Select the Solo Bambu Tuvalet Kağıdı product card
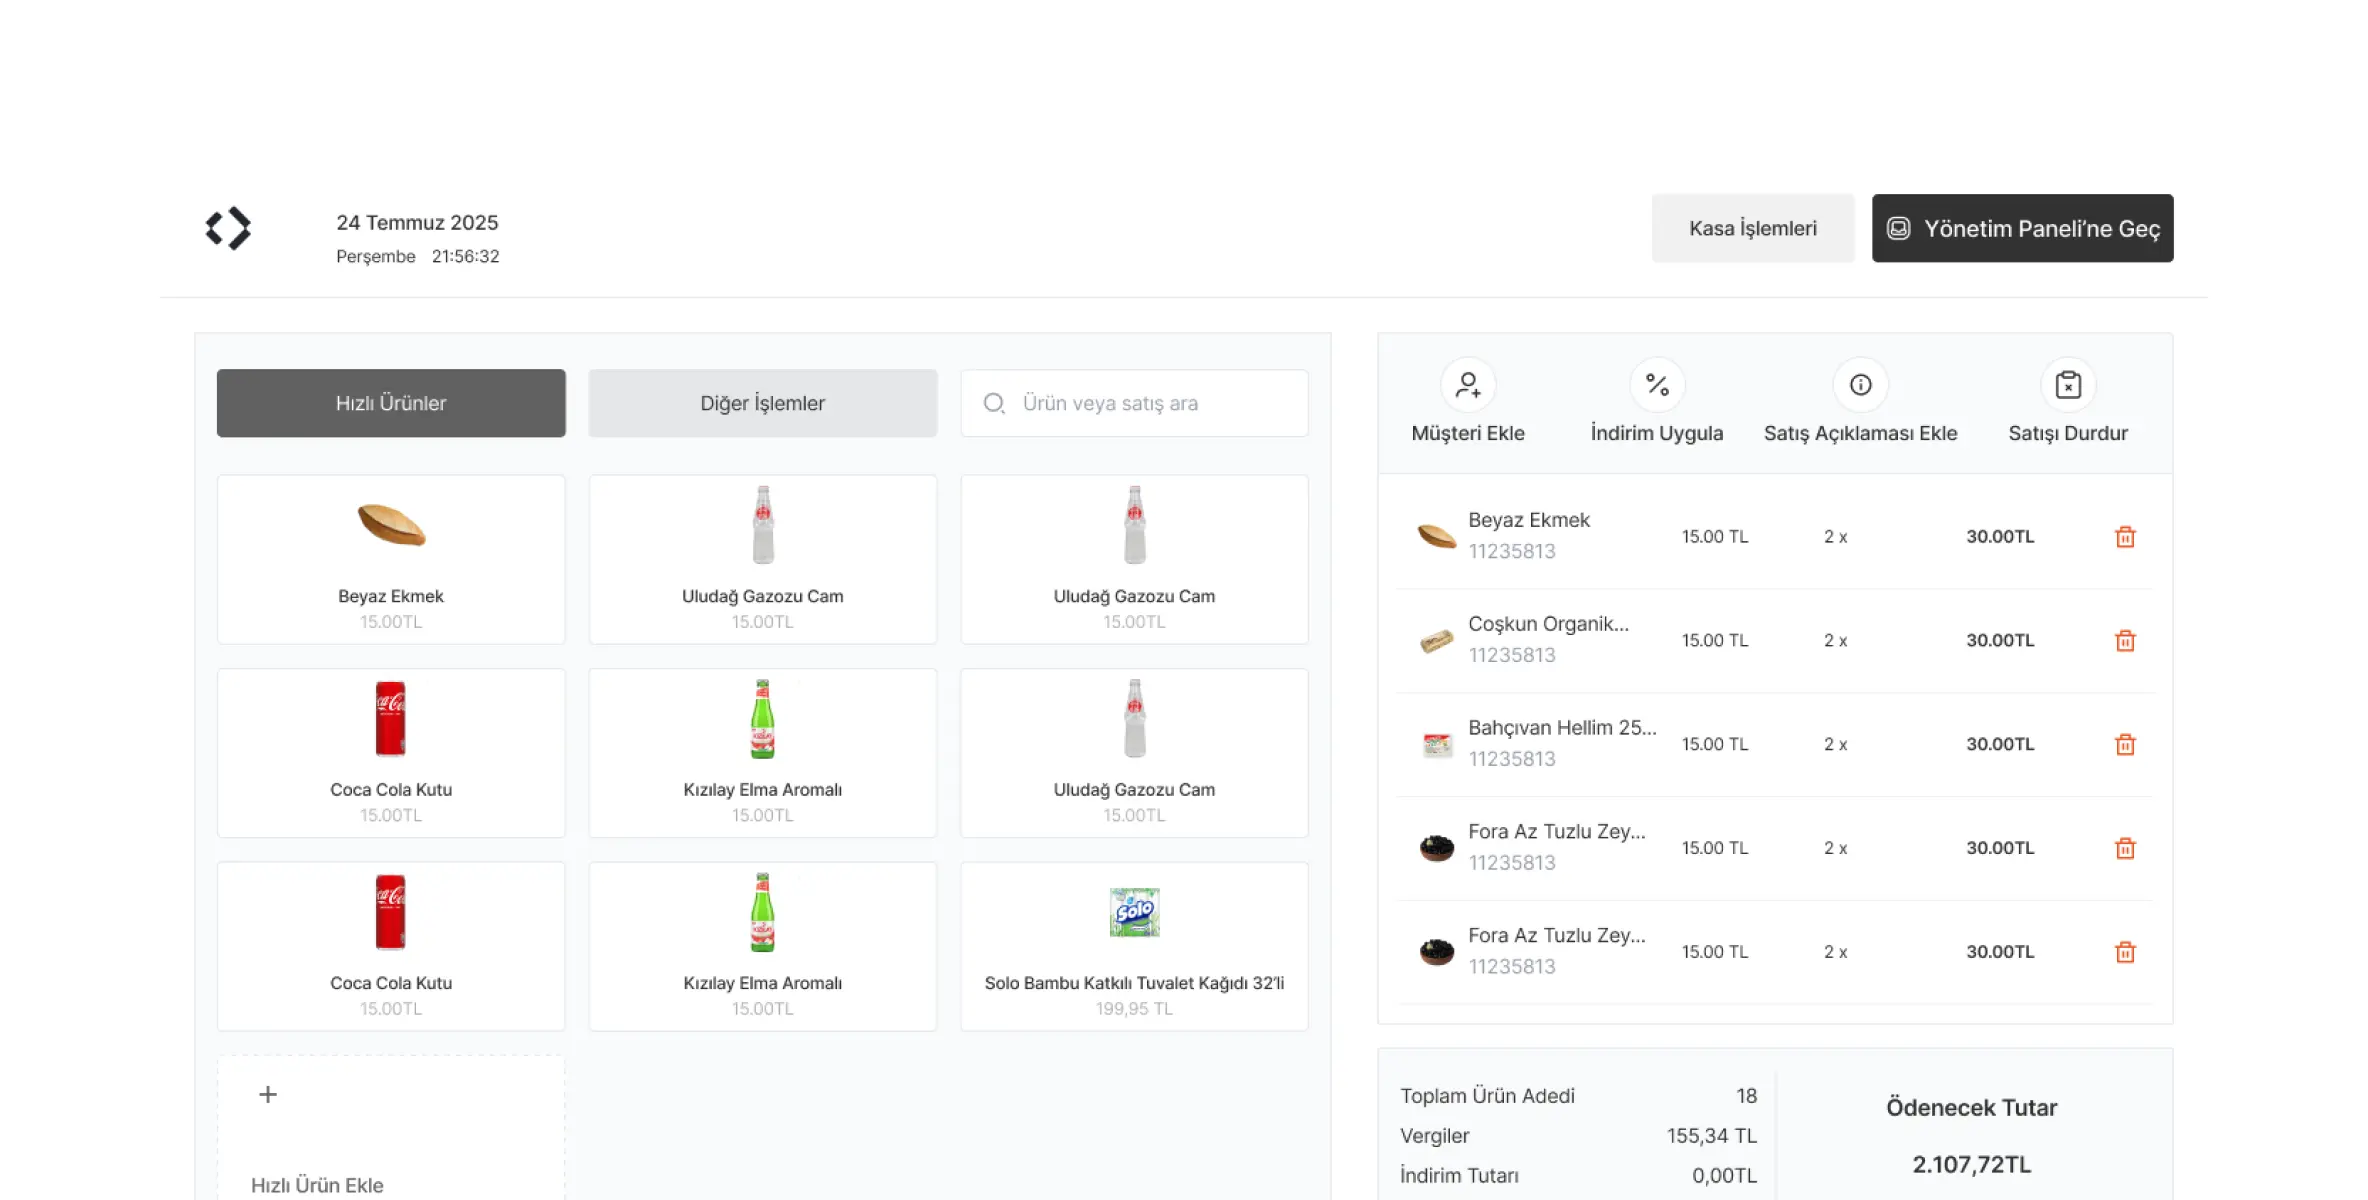This screenshot has height=1200, width=2368. point(1134,946)
